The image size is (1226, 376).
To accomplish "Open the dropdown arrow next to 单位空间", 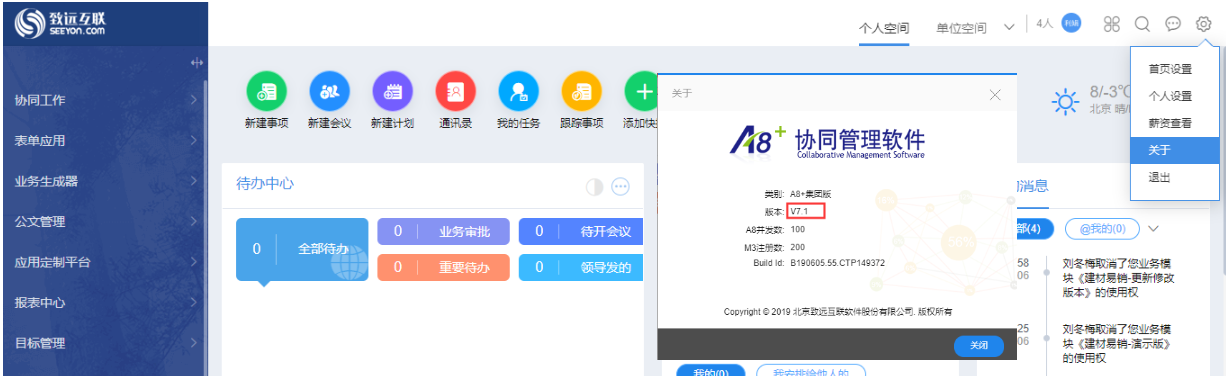I will [1008, 27].
